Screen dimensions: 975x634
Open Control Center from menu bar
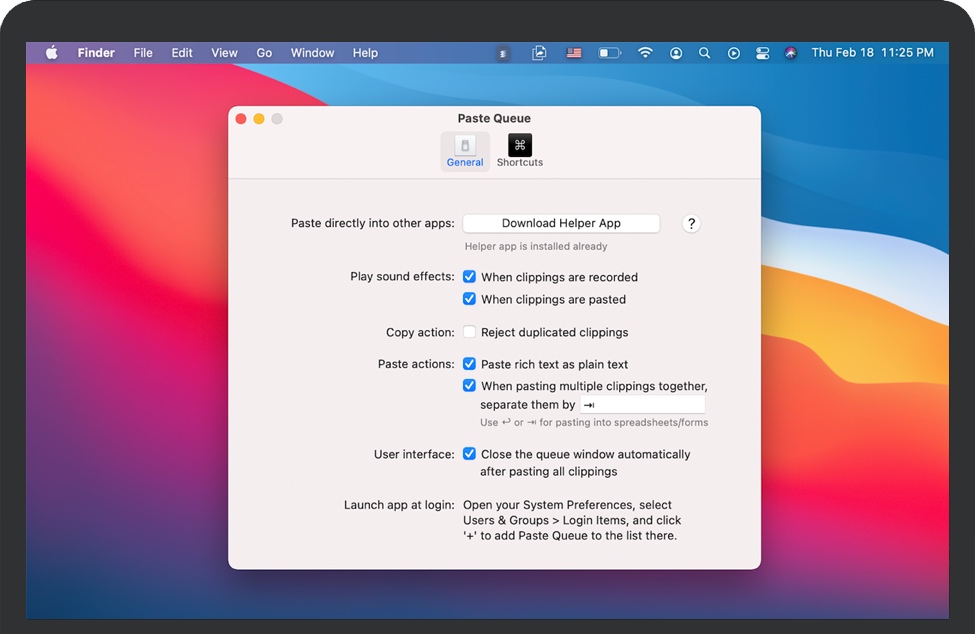coord(762,53)
